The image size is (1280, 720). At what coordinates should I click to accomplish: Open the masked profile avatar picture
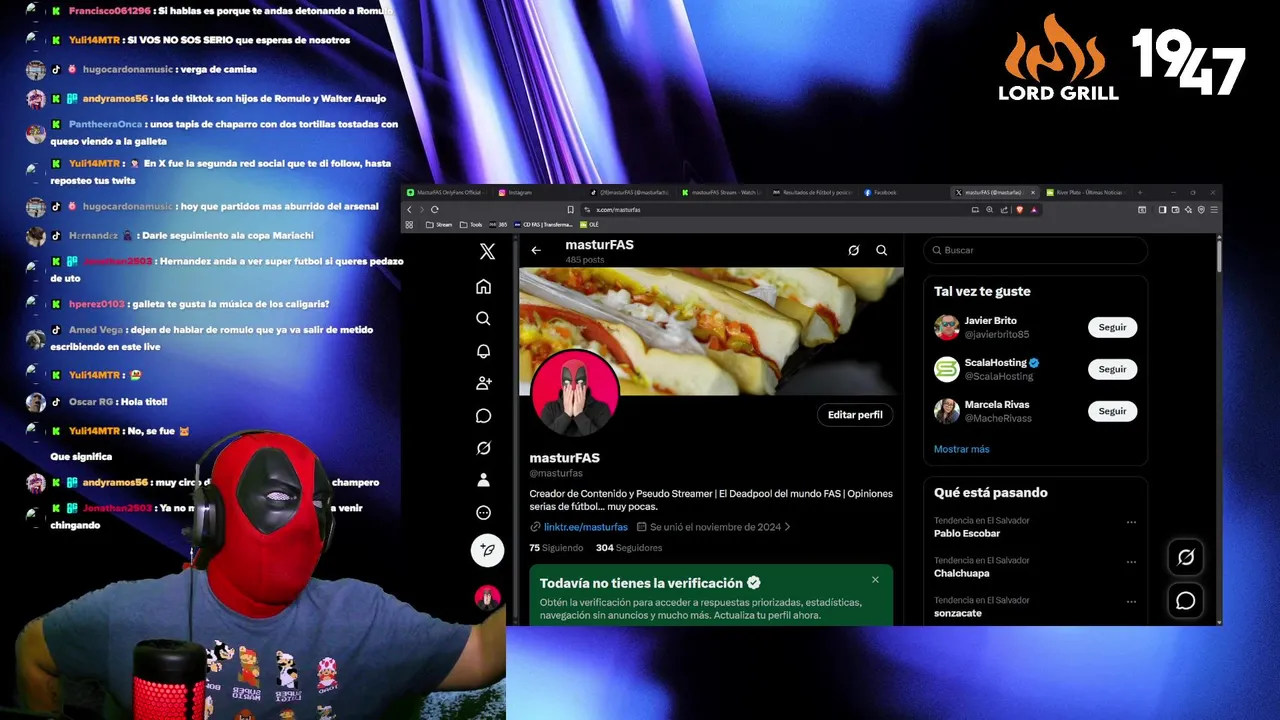tap(575, 395)
